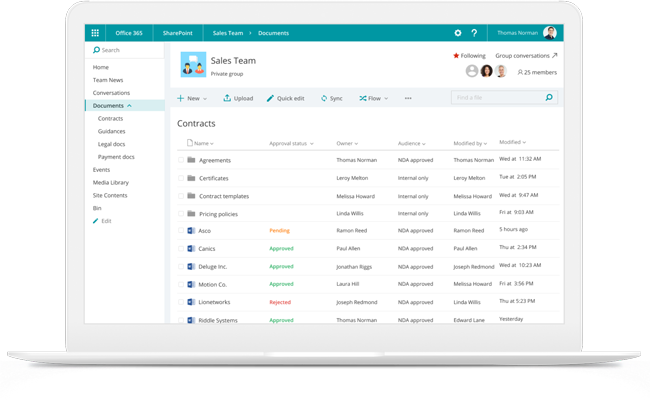Select the Agreements folder row checkbox

[x=181, y=160]
